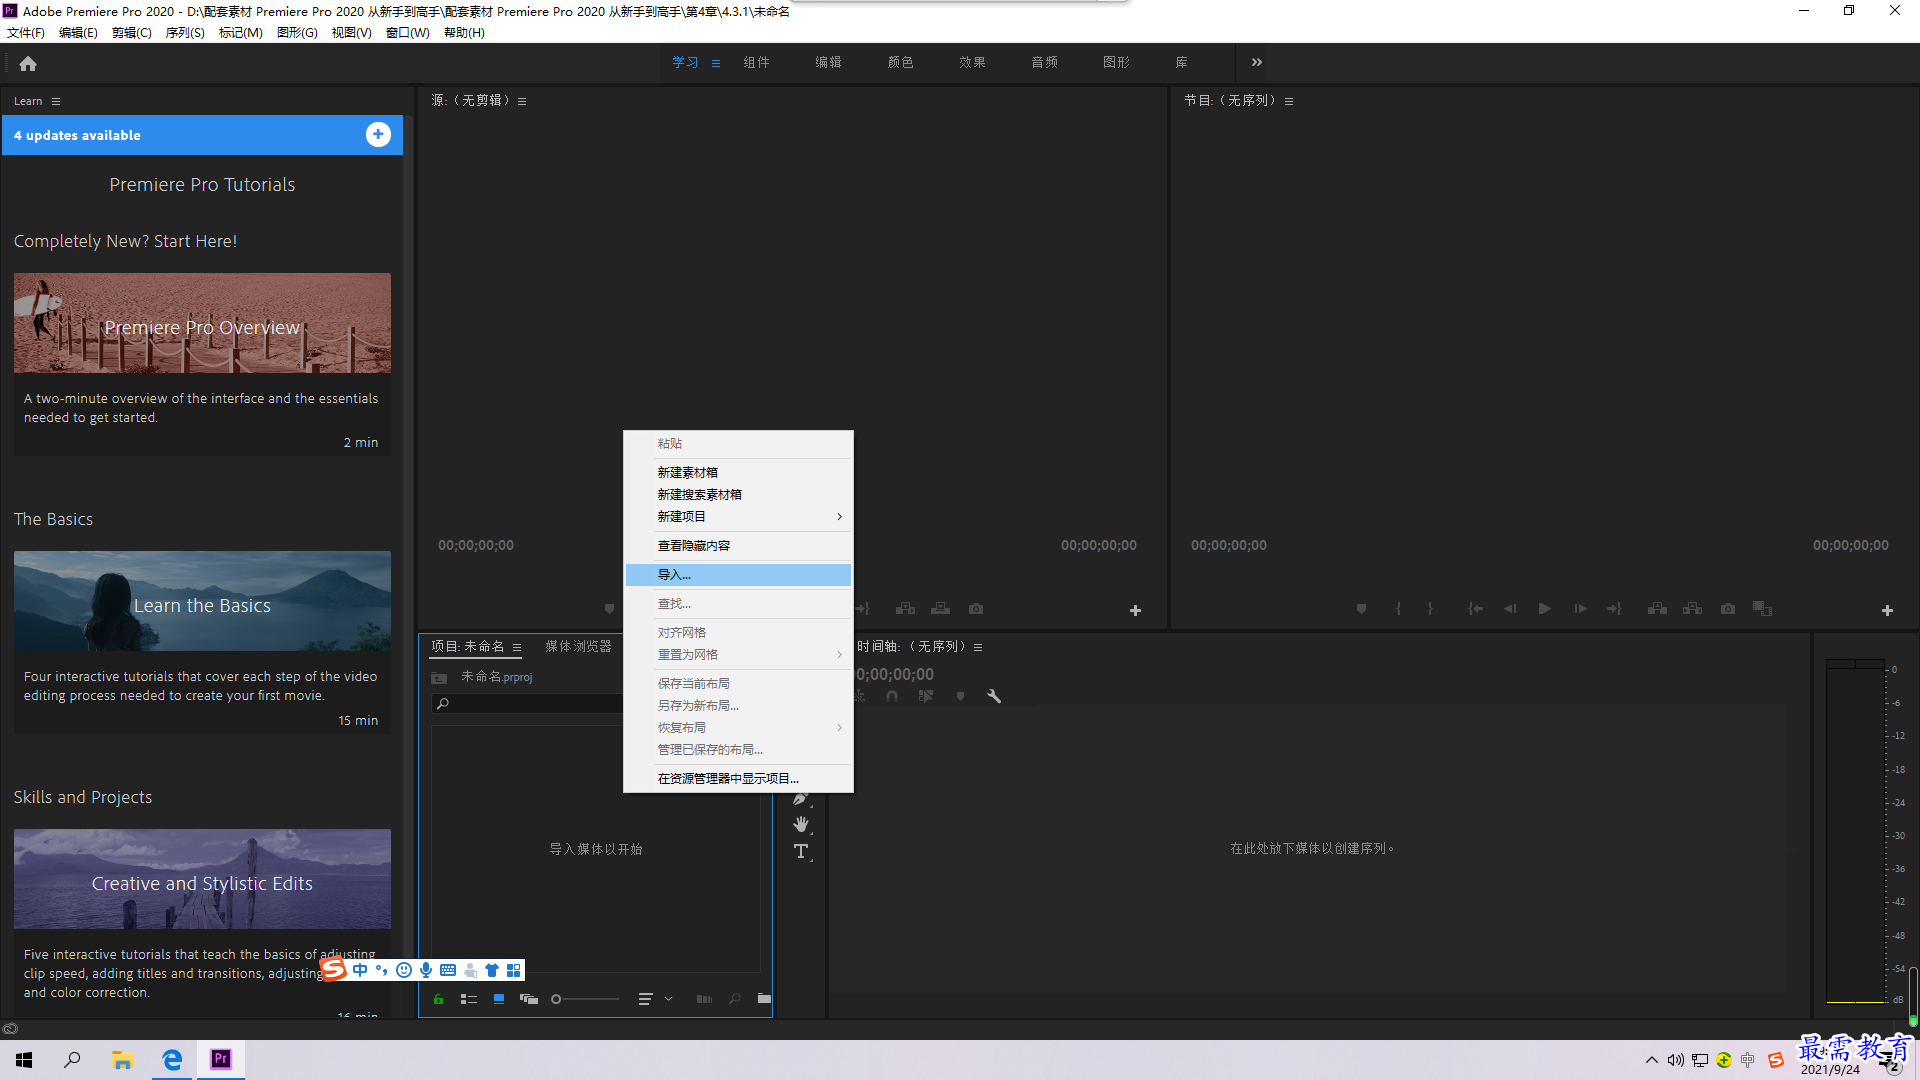
Task: Choose 导入... from the context menu
Action: click(739, 575)
